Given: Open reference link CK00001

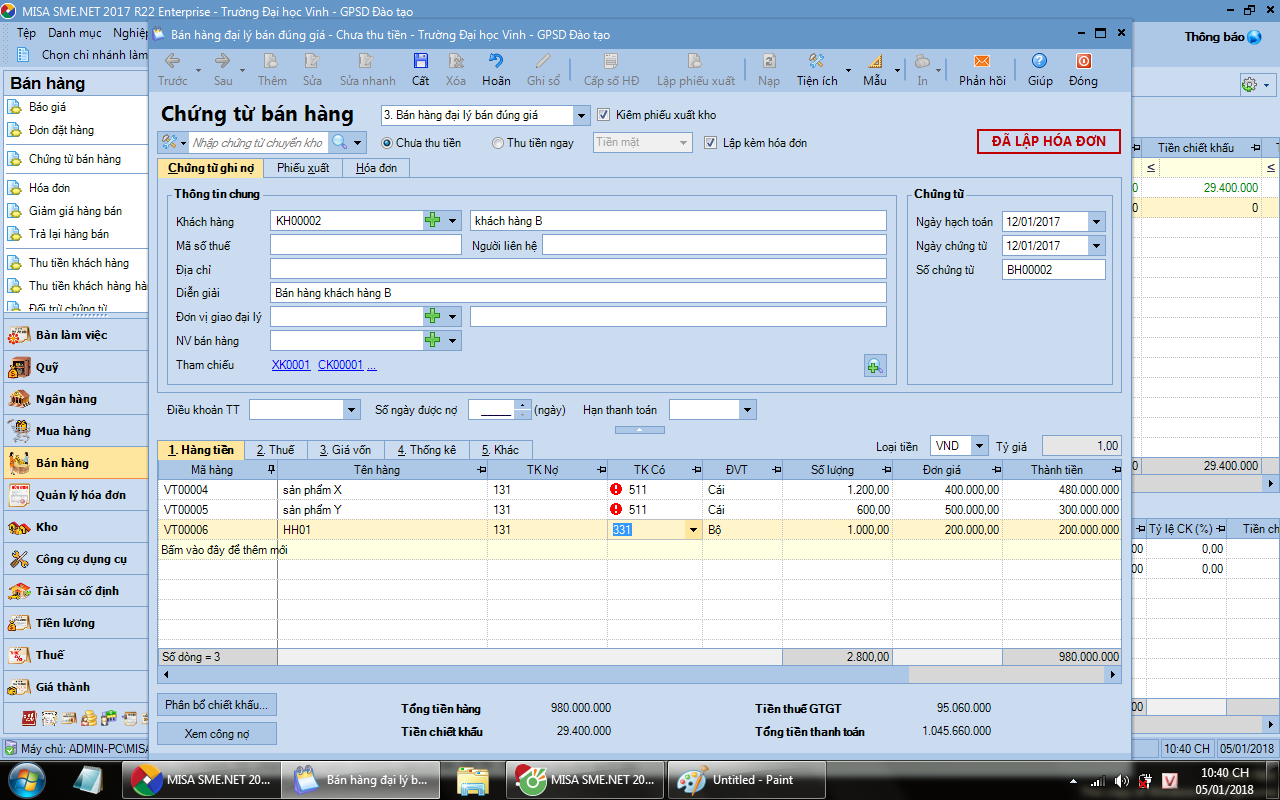Looking at the screenshot, I should (340, 366).
